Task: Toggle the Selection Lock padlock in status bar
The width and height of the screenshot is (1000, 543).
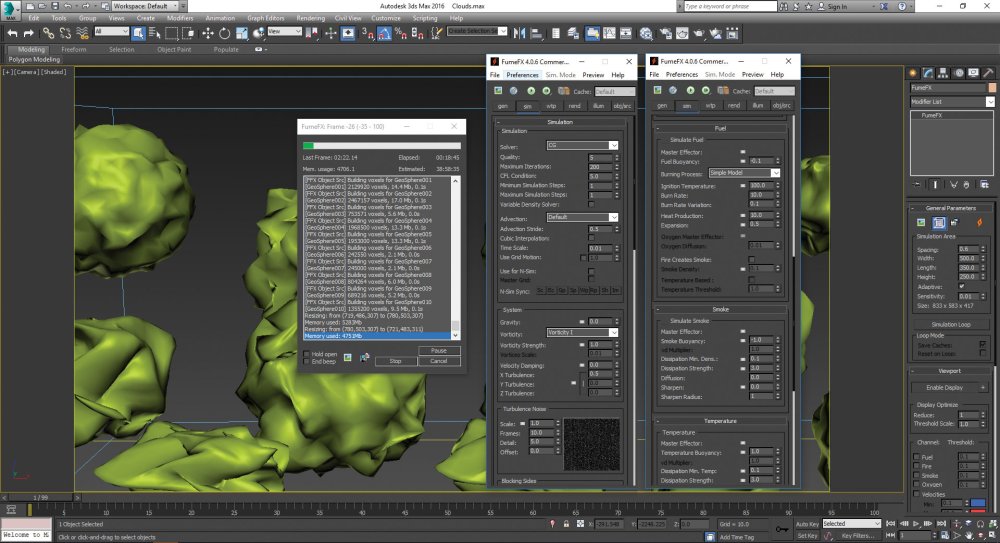Action: coord(566,524)
